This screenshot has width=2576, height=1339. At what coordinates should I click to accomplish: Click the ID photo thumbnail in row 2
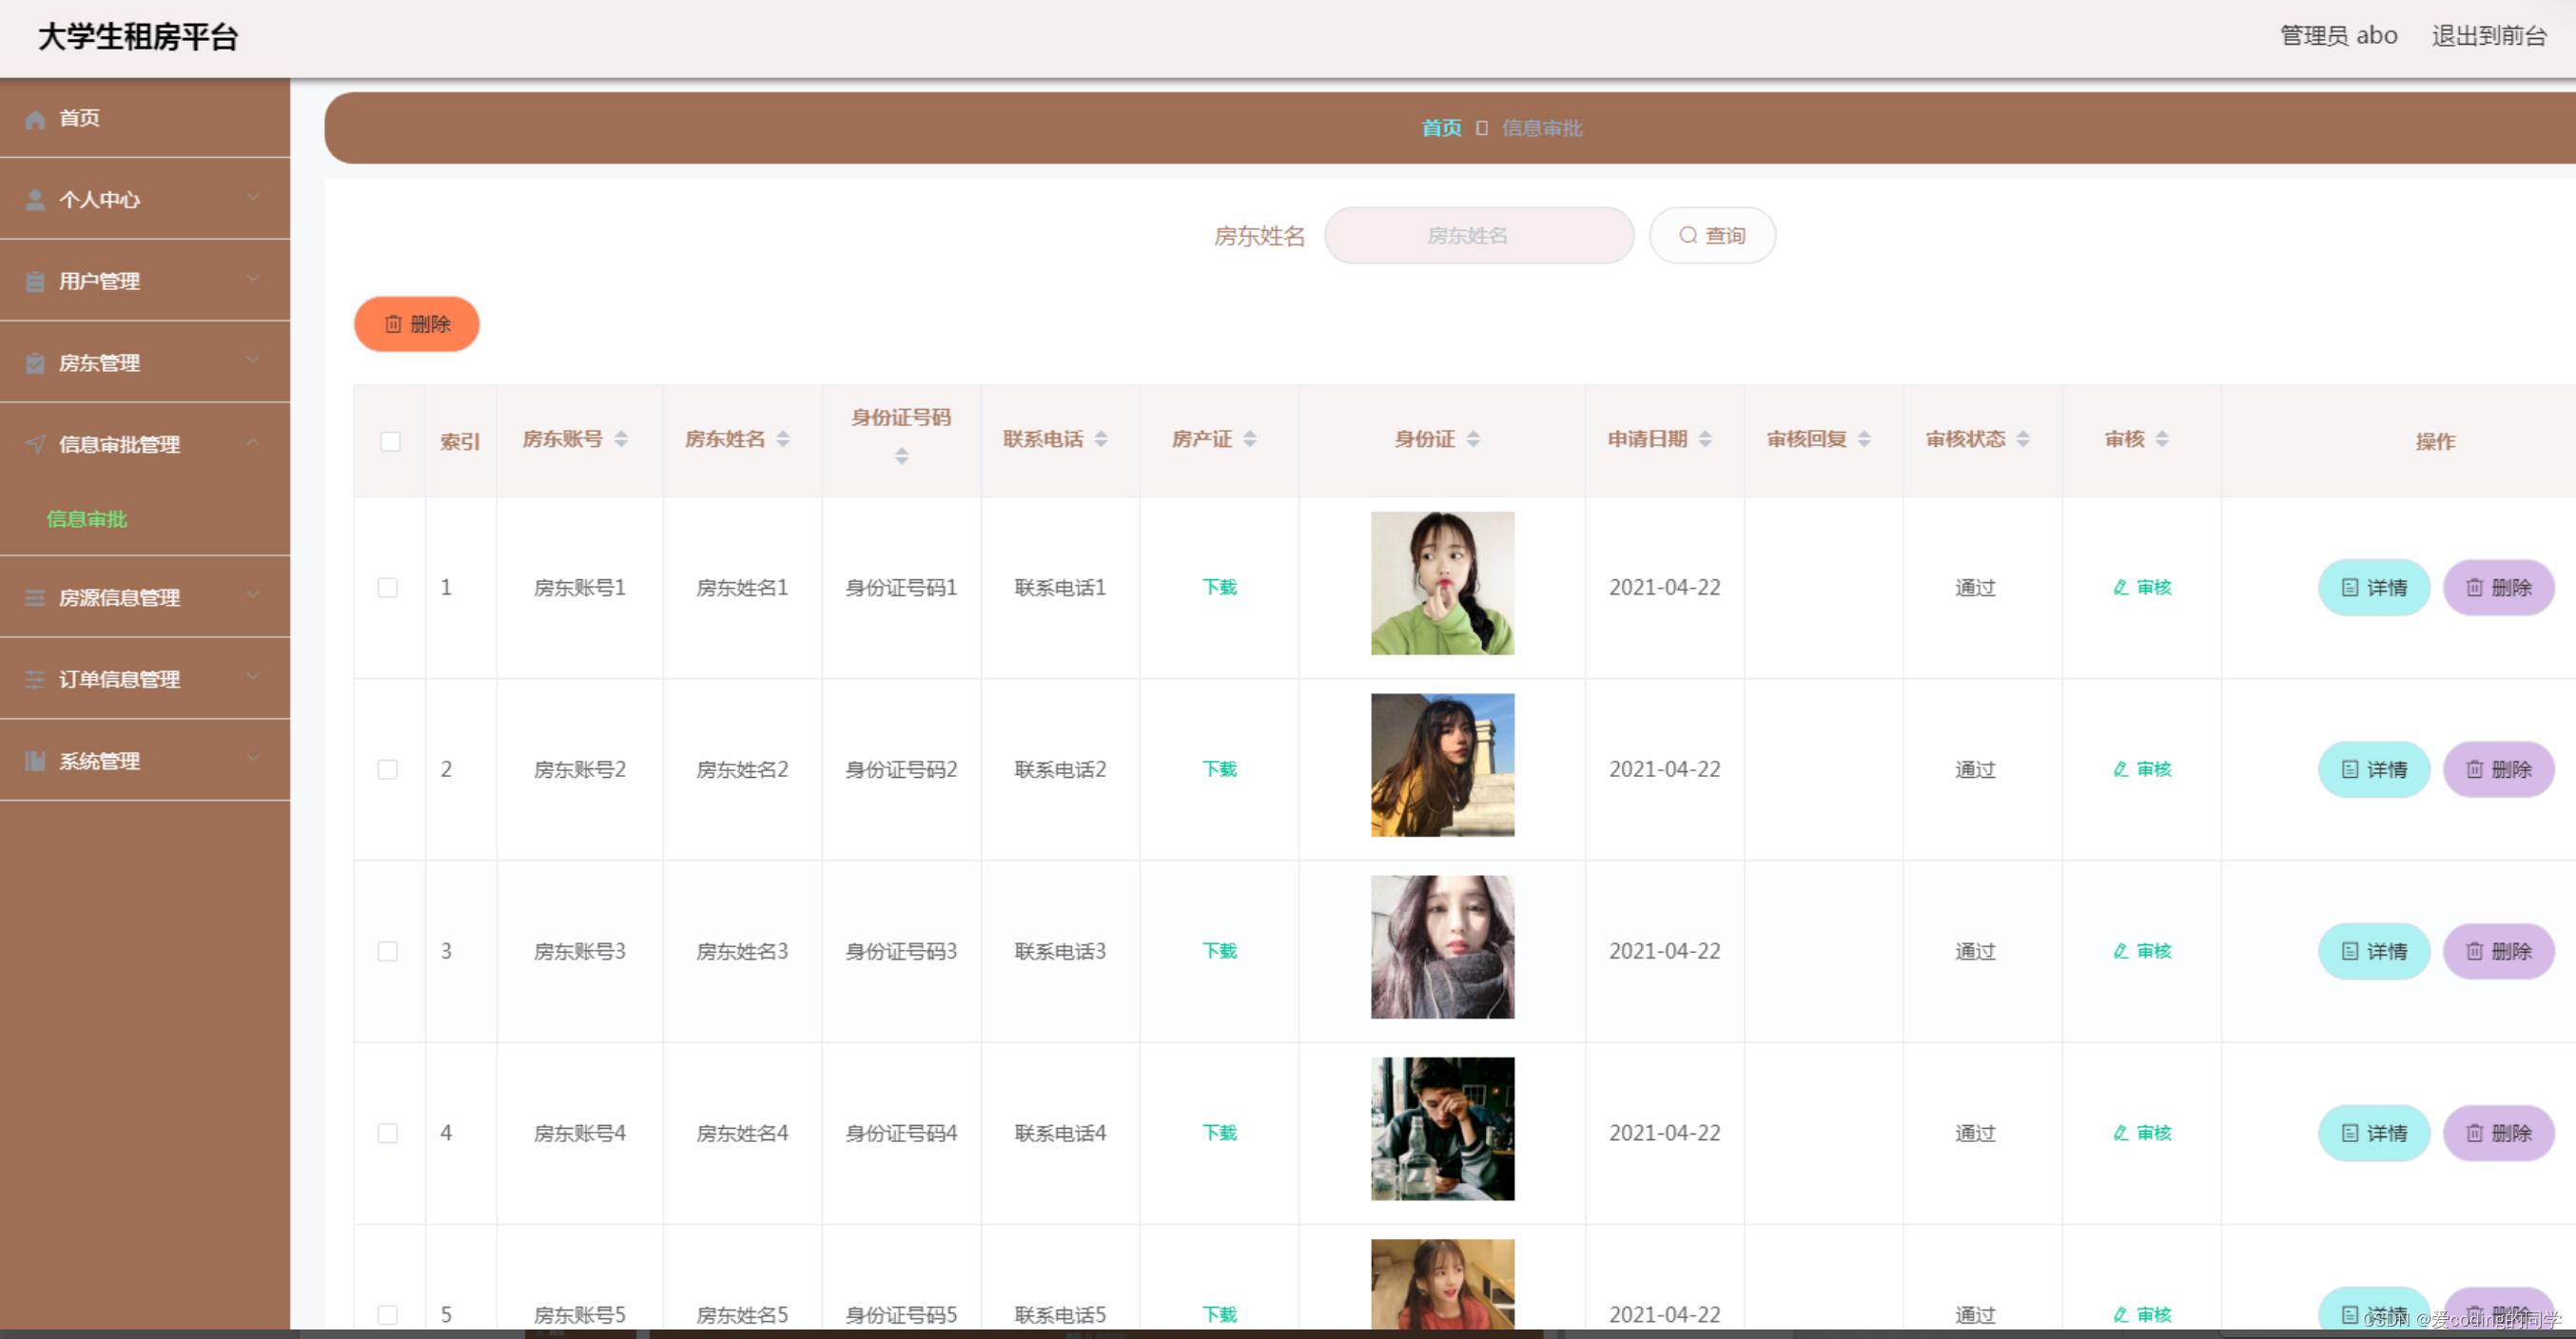click(x=1441, y=765)
